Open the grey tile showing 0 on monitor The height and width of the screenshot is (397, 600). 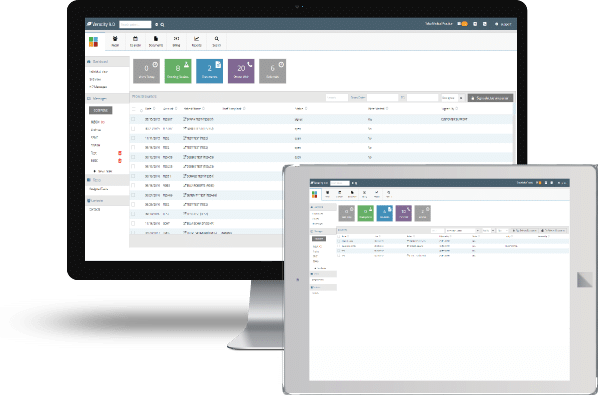coord(146,71)
